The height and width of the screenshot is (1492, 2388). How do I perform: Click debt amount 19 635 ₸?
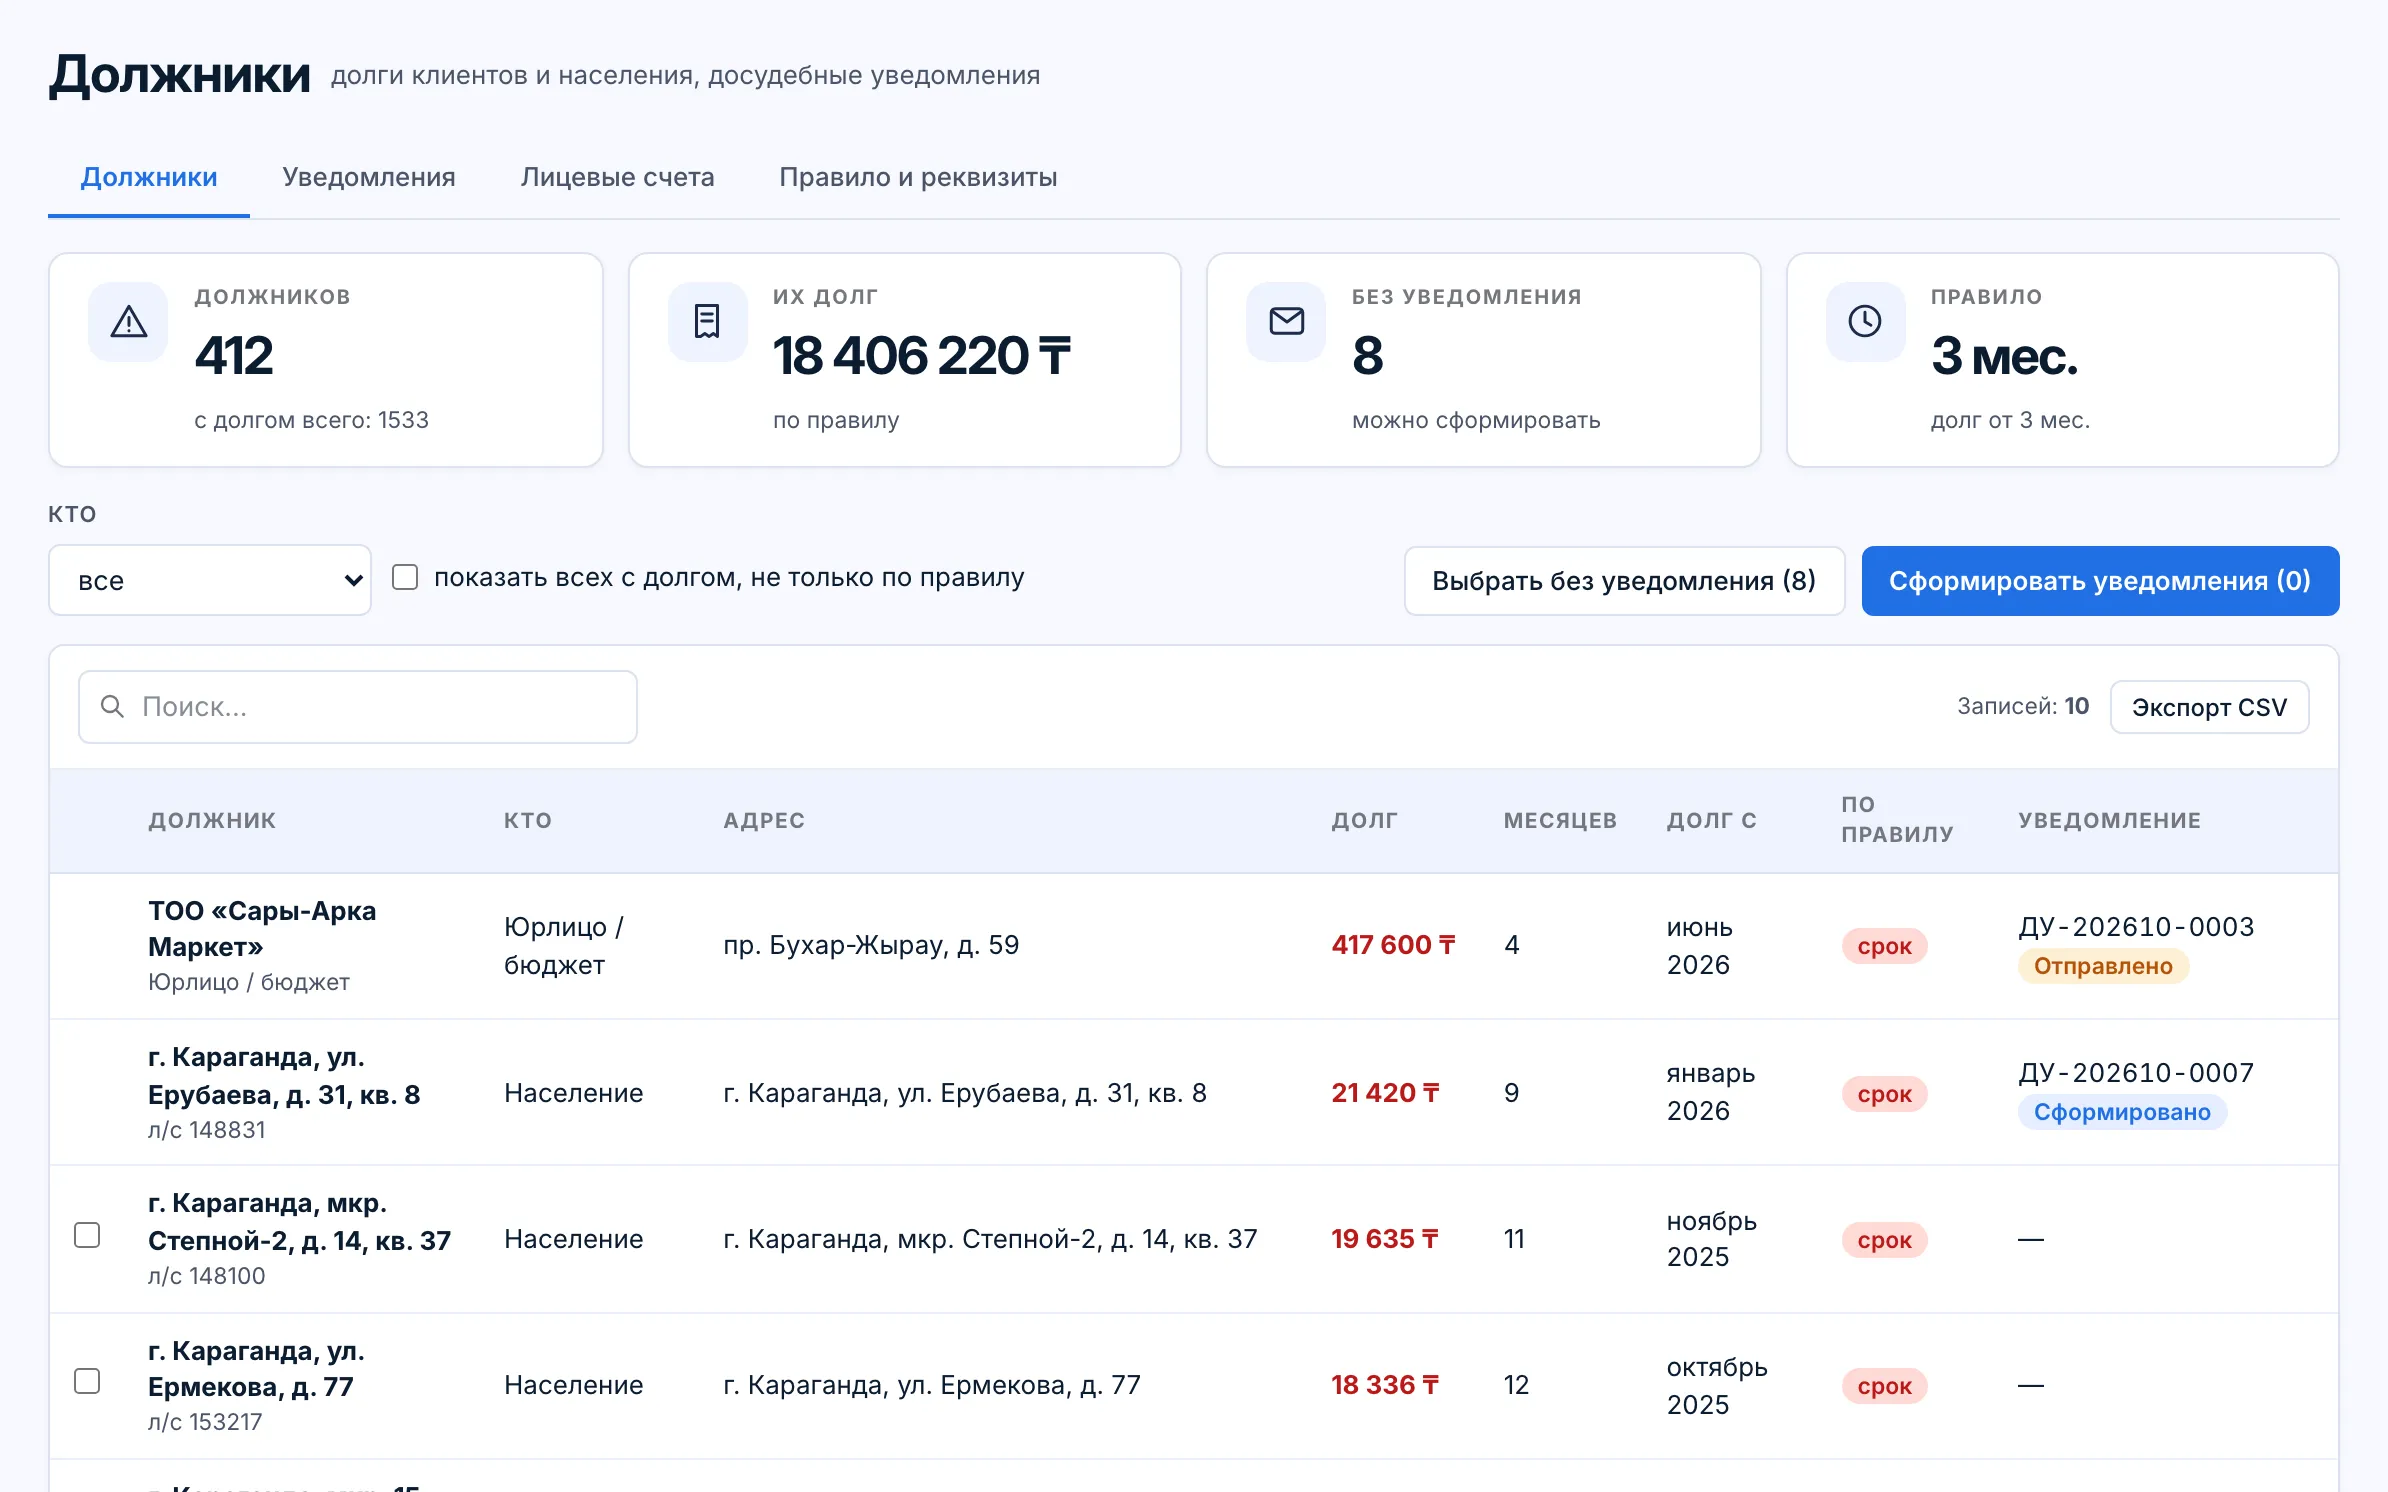[1385, 1239]
